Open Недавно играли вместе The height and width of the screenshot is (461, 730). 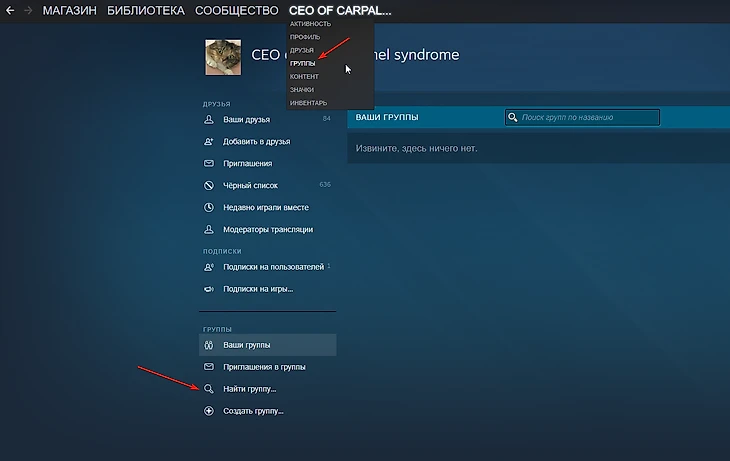click(266, 207)
